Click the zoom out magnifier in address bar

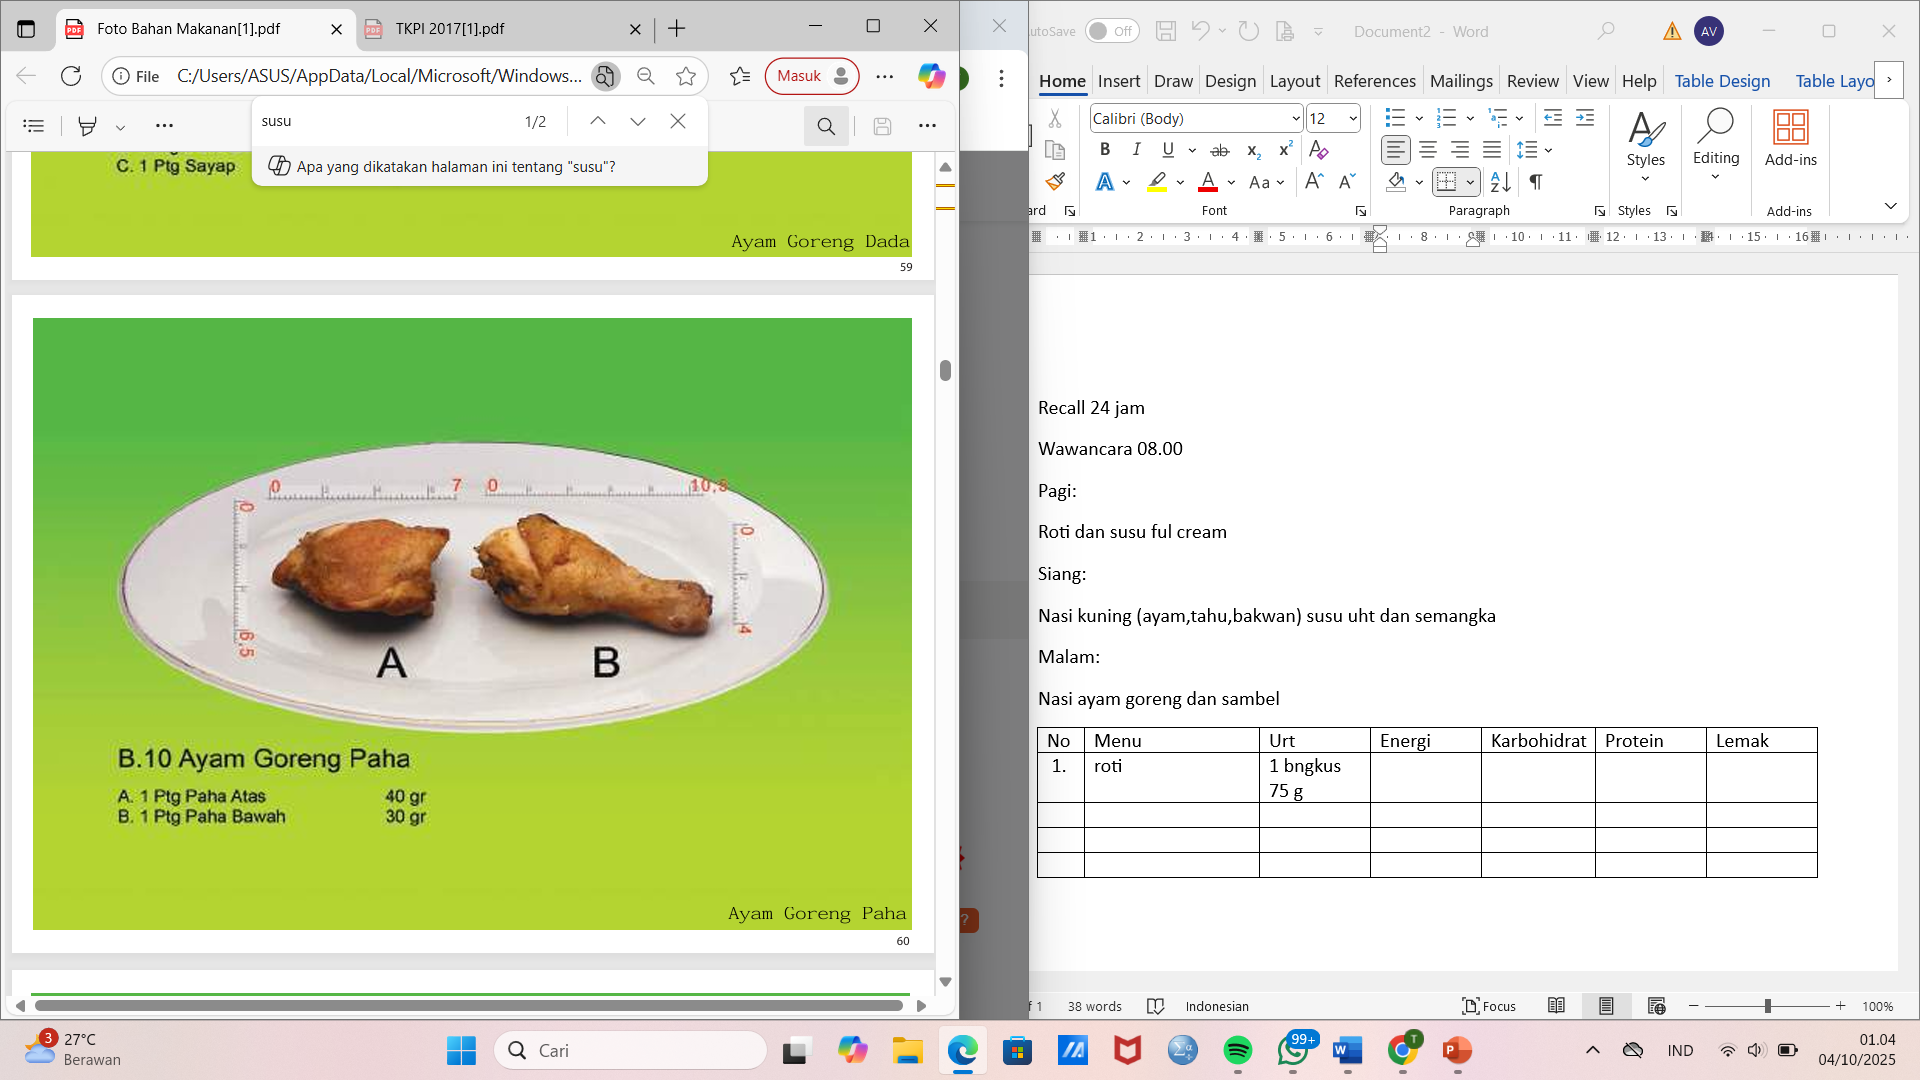tap(646, 76)
